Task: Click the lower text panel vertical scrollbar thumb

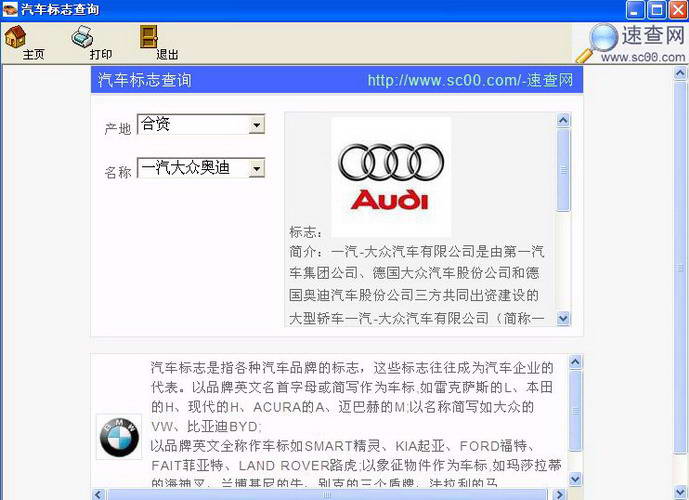Action: [576, 410]
